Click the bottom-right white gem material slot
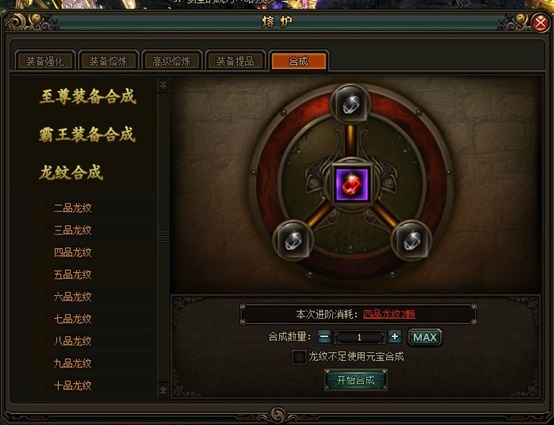The image size is (554, 425). (411, 240)
